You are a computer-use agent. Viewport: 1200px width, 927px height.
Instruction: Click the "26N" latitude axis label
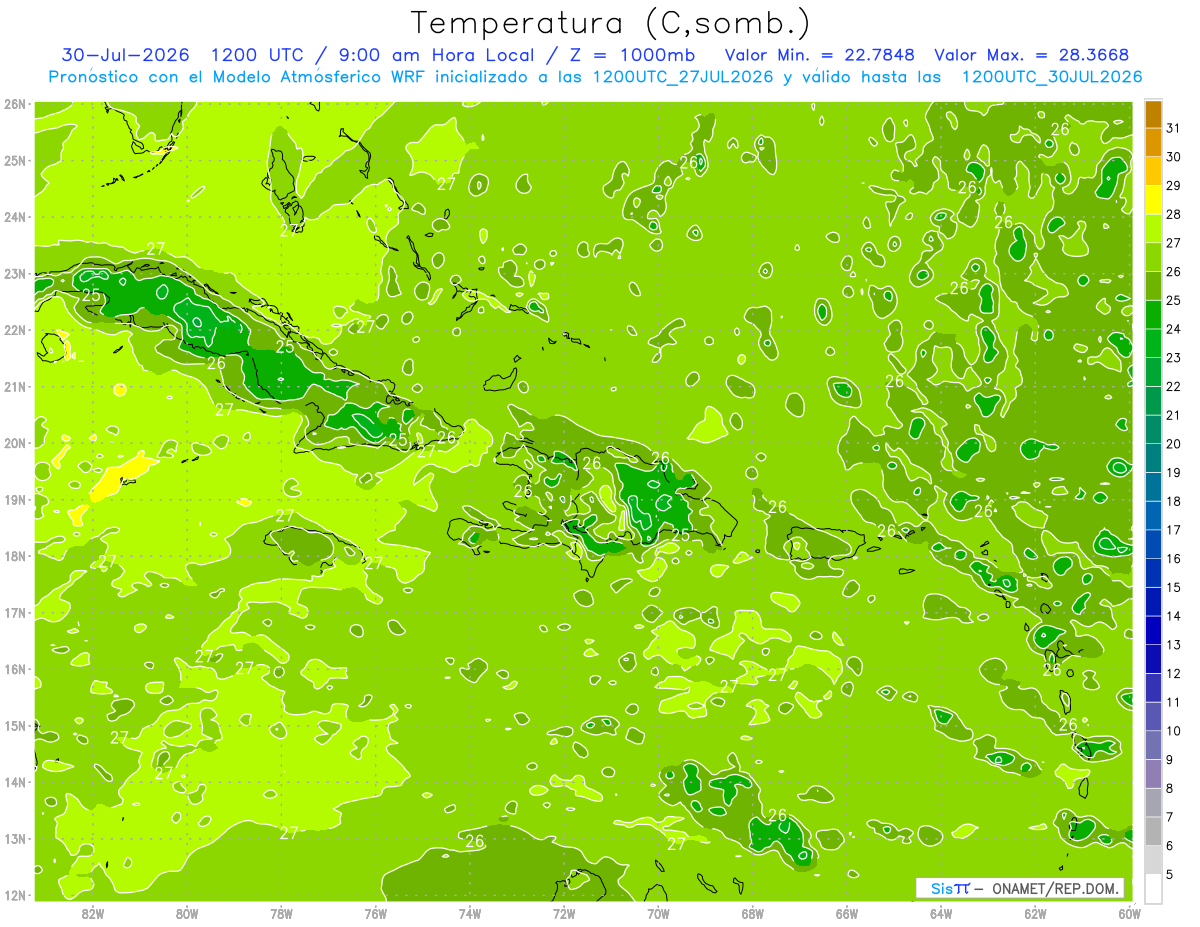15,104
